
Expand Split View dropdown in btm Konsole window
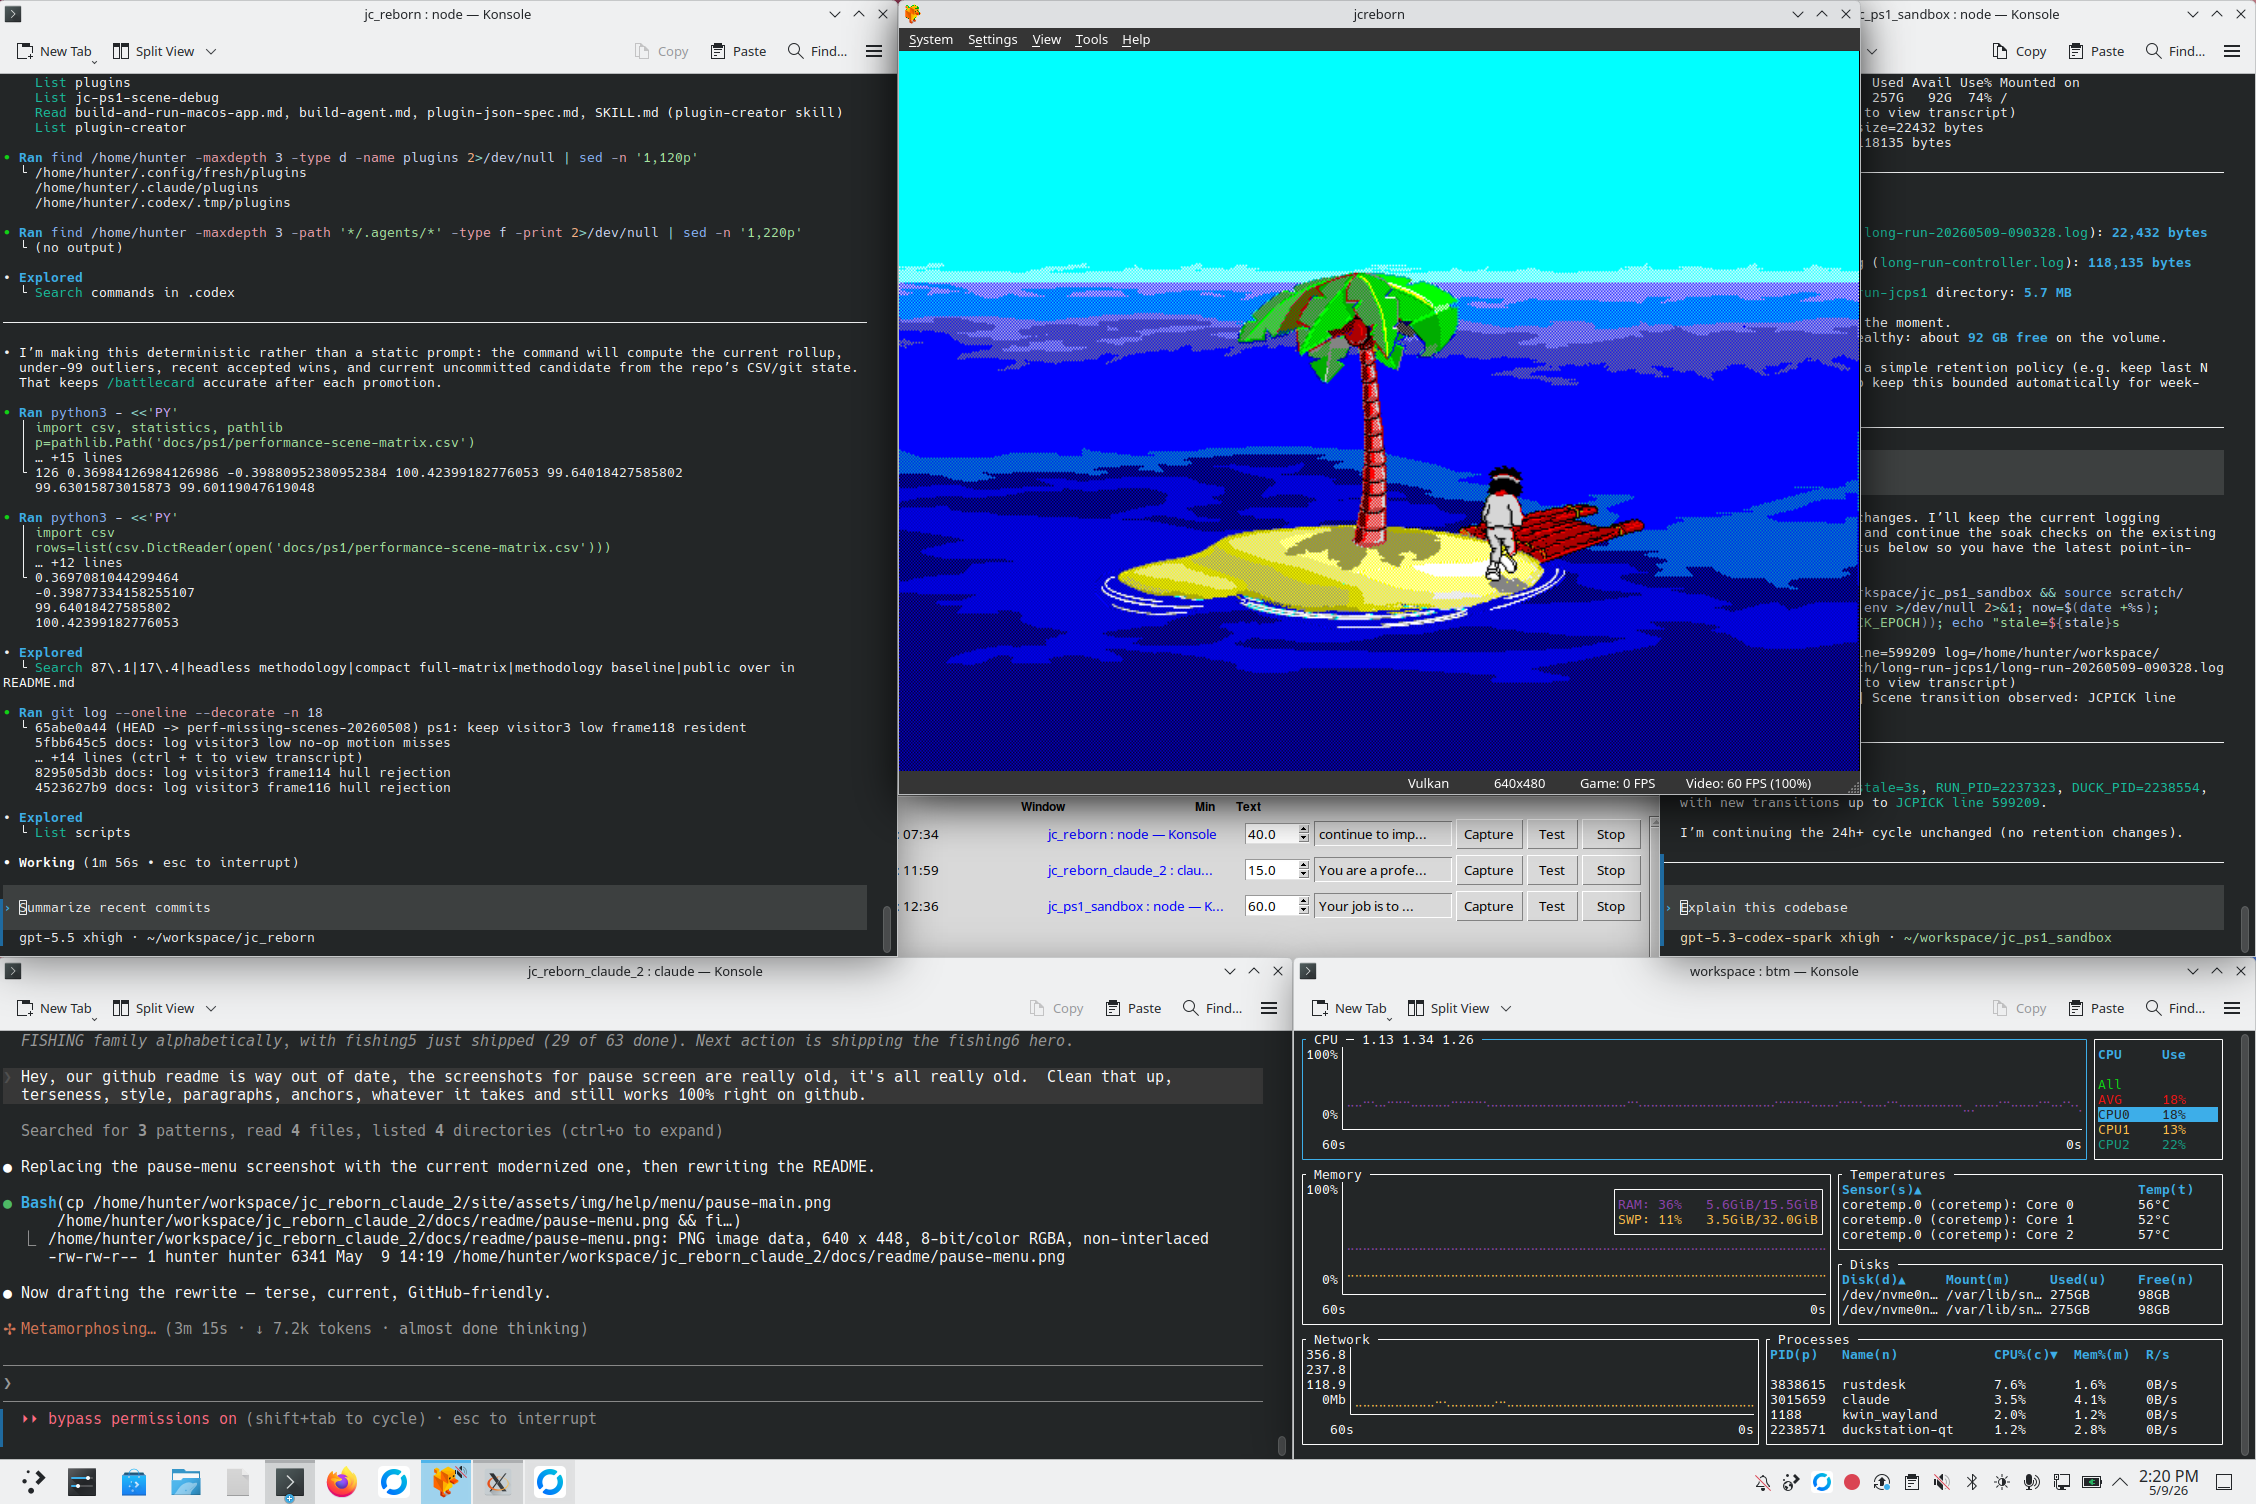(1506, 1008)
